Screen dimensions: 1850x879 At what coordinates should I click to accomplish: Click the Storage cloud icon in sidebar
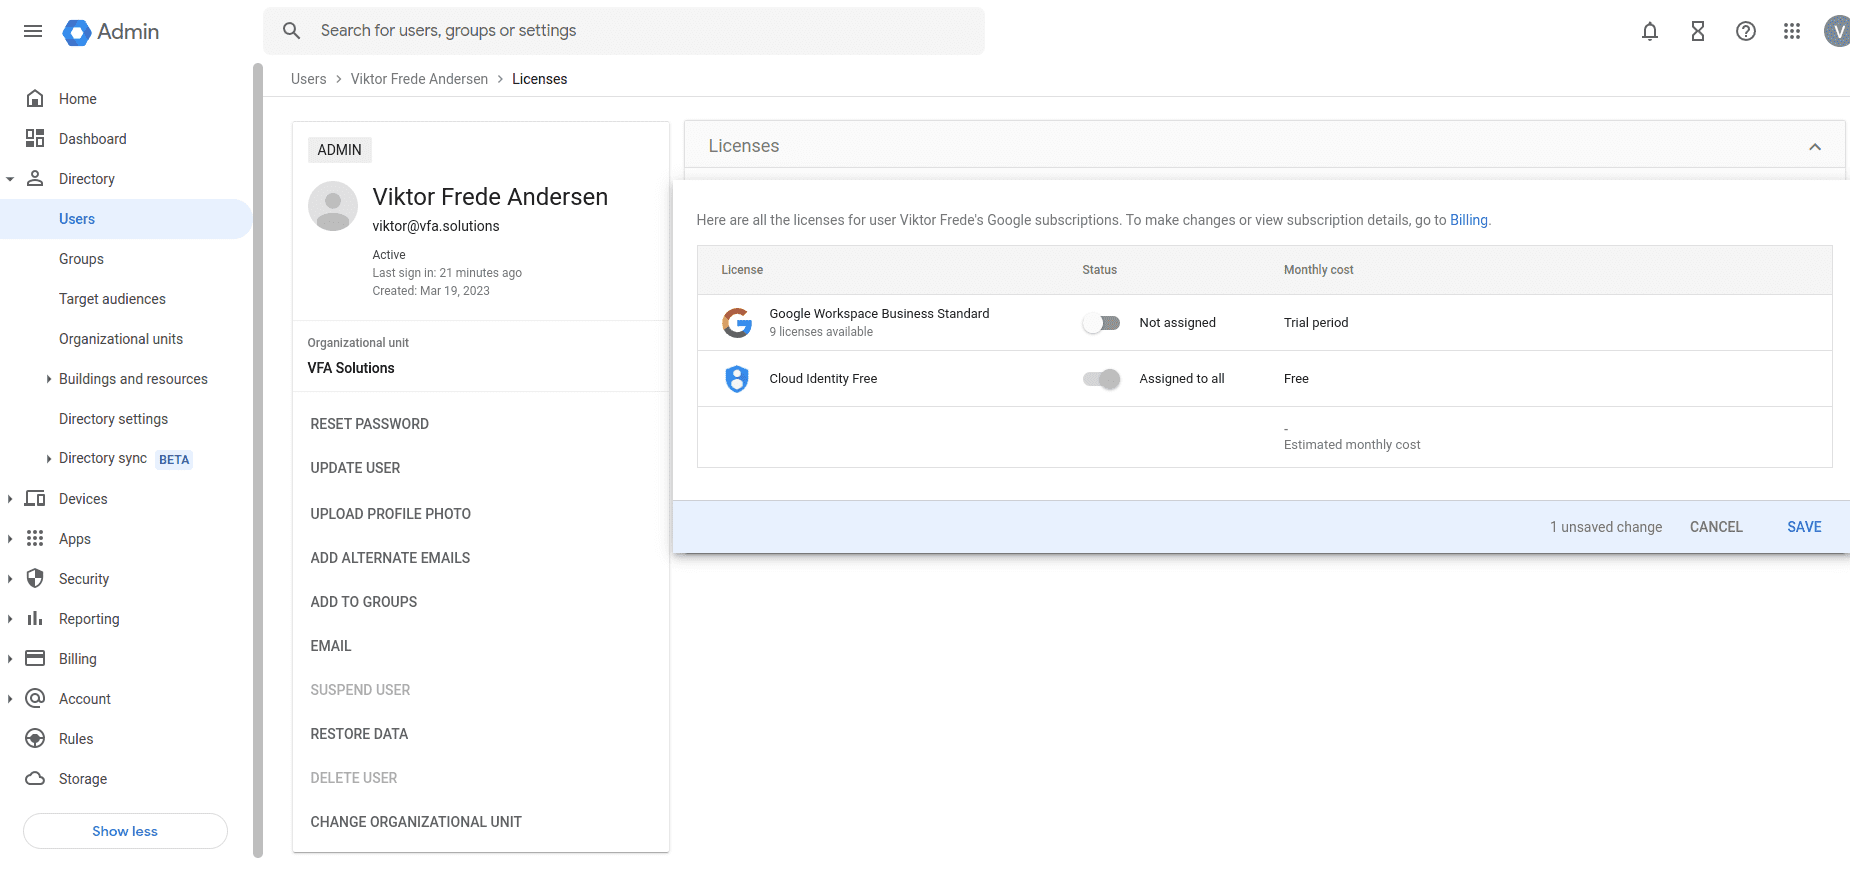[x=35, y=779]
